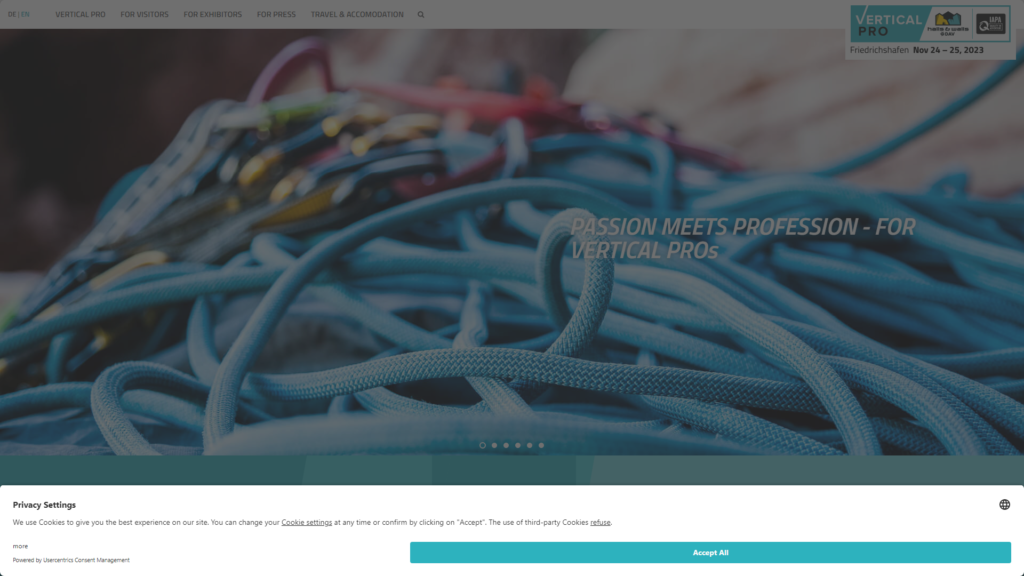Open the globe language selector icon
1024x576 pixels.
(1004, 505)
